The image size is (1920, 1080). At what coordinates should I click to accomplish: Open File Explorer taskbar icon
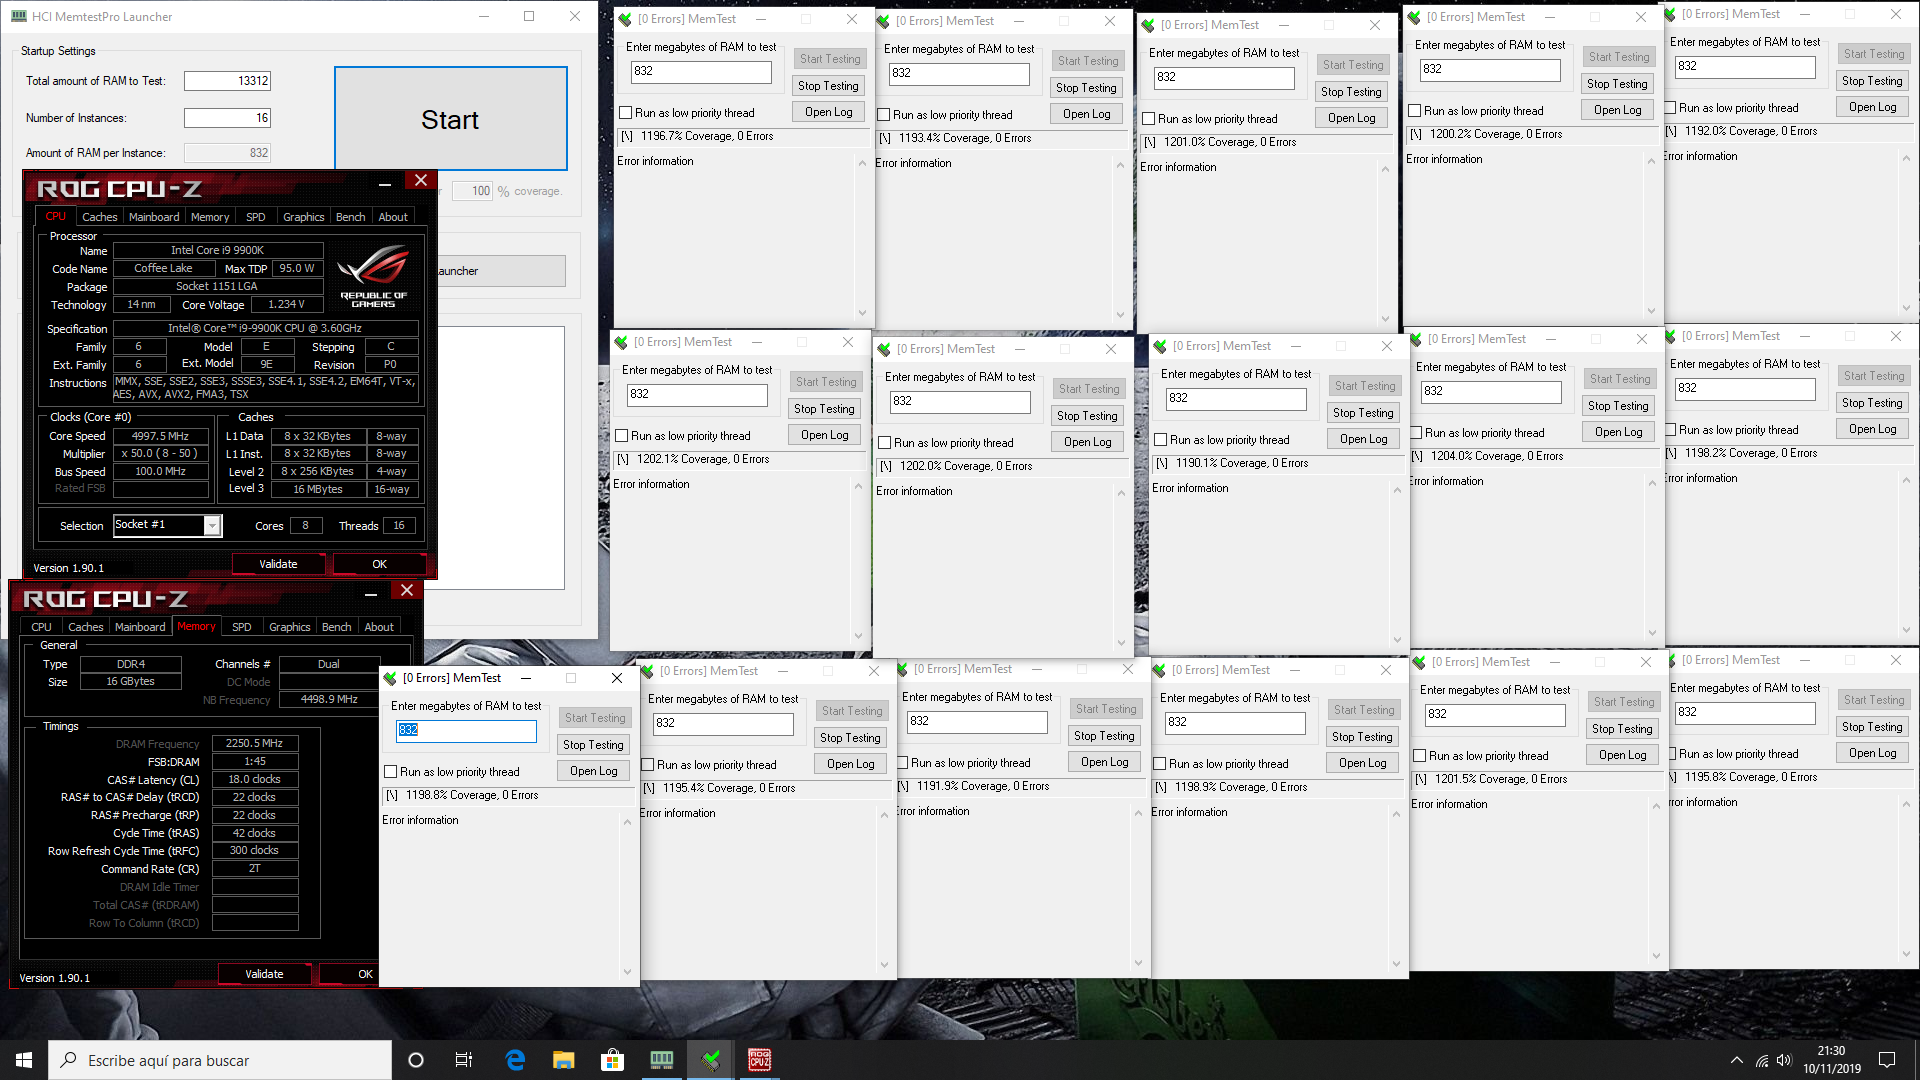tap(564, 1060)
